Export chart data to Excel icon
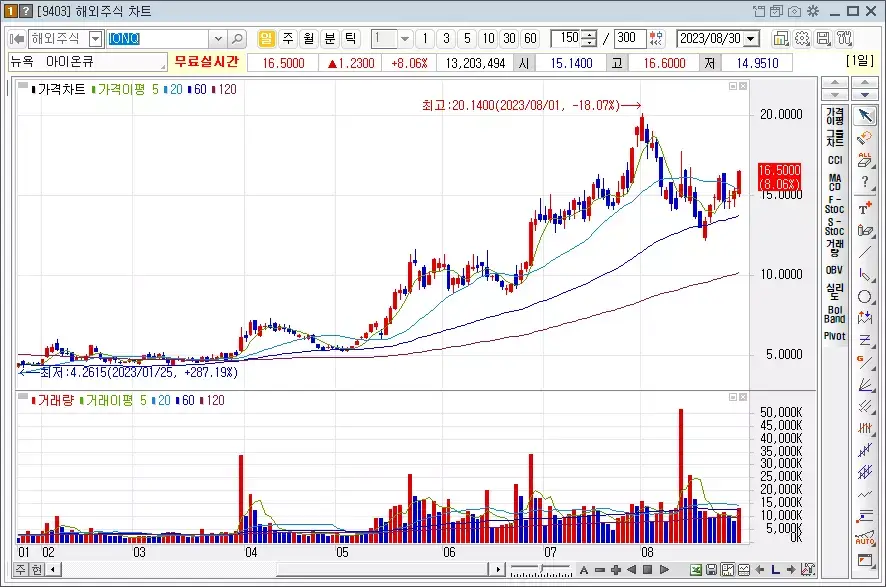The image size is (886, 587). (x=696, y=569)
